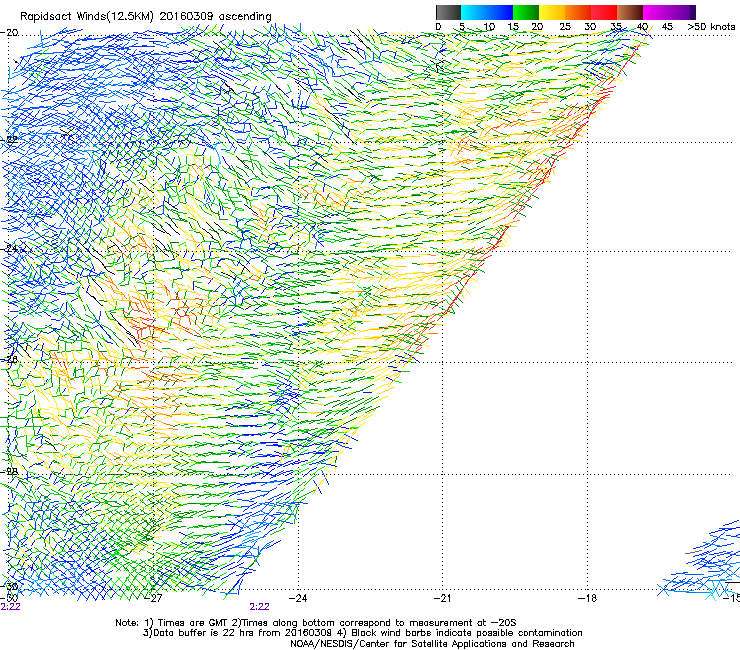Pick the gray 0-5 knots legend segment
The height and width of the screenshot is (650, 740).
(448, 12)
